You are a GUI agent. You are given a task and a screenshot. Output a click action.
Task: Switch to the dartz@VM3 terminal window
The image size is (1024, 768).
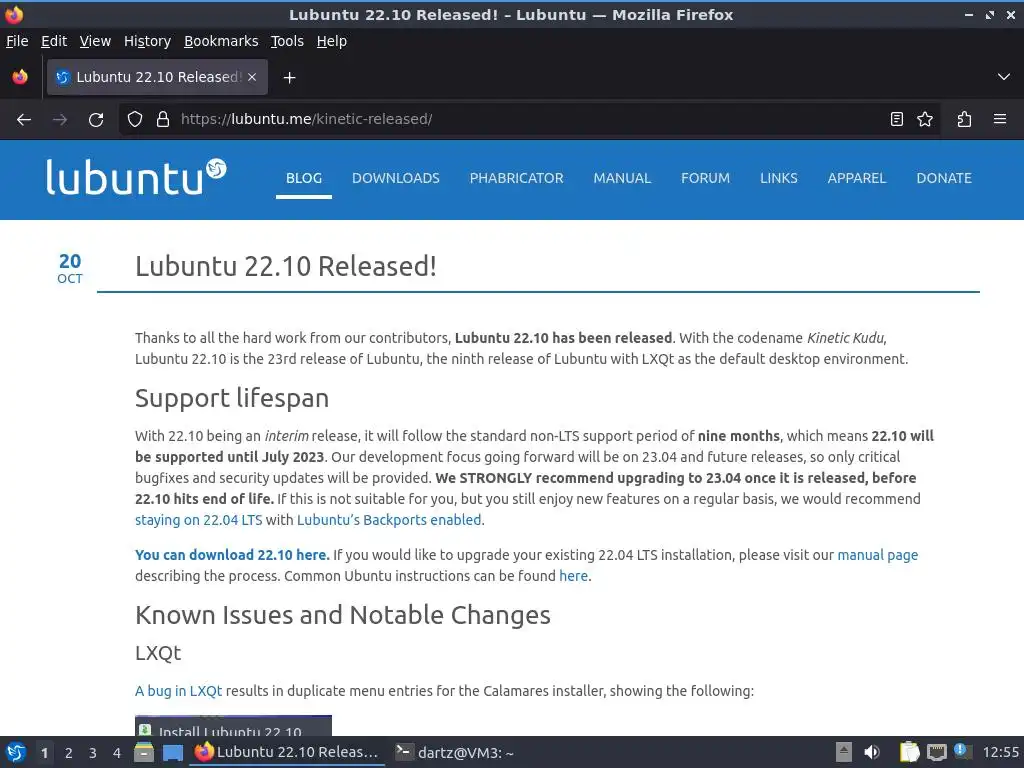(x=457, y=752)
